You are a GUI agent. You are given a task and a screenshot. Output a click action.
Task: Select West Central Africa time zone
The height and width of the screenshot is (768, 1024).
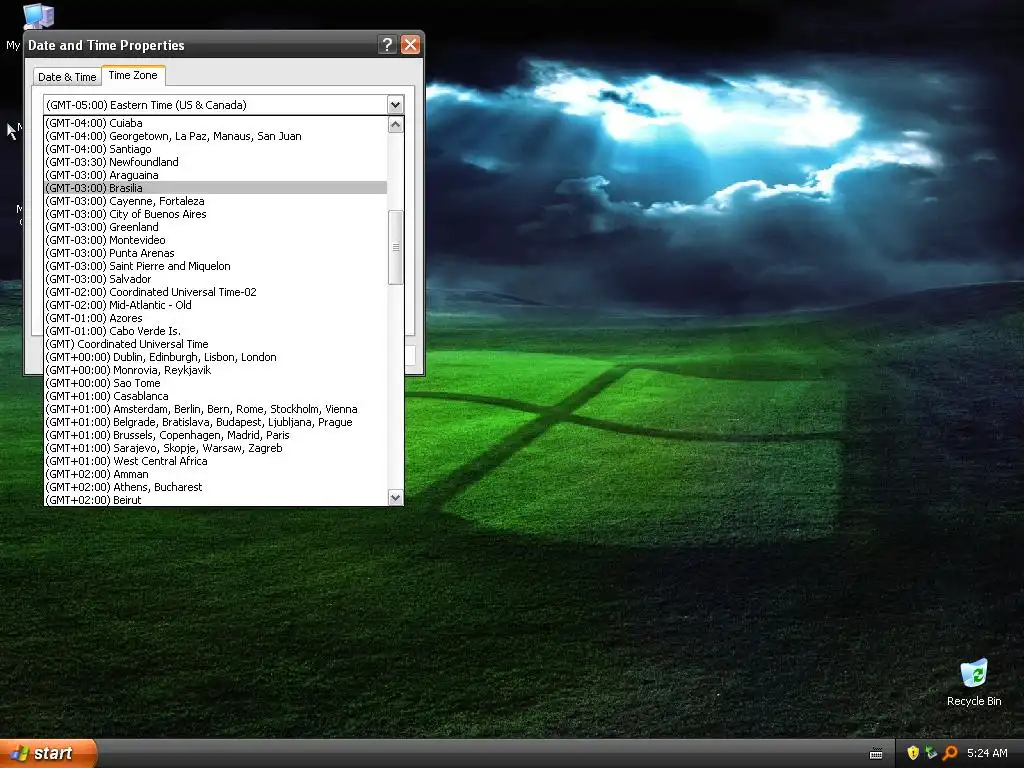tap(216, 461)
